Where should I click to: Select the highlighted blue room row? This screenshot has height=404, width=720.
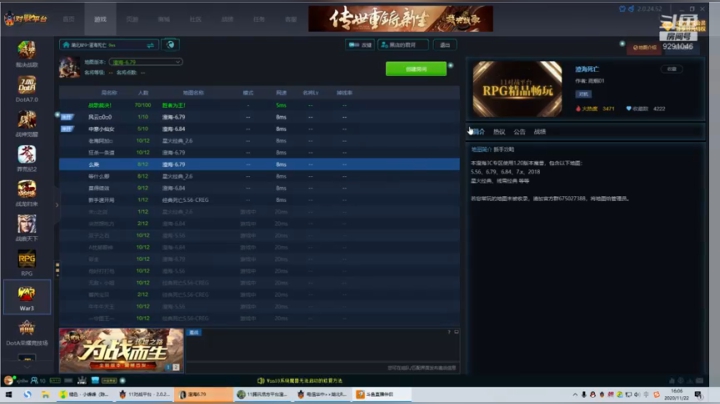259,164
